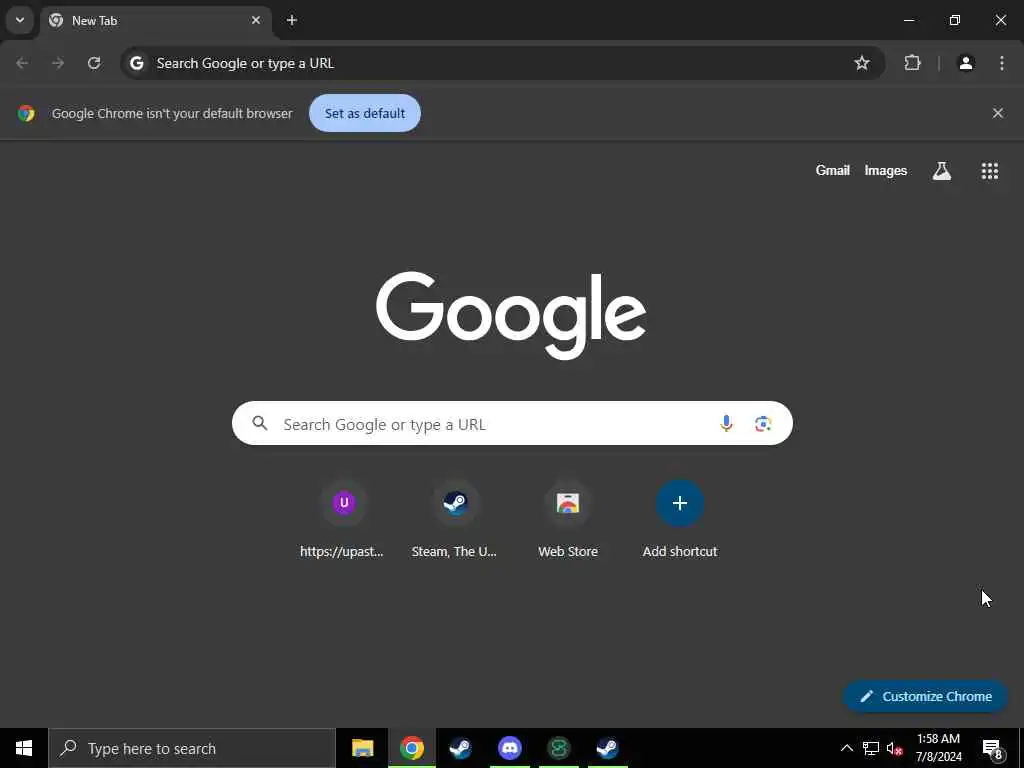This screenshot has height=768, width=1024.
Task: Open the Extensions puzzle icon
Action: tap(912, 63)
